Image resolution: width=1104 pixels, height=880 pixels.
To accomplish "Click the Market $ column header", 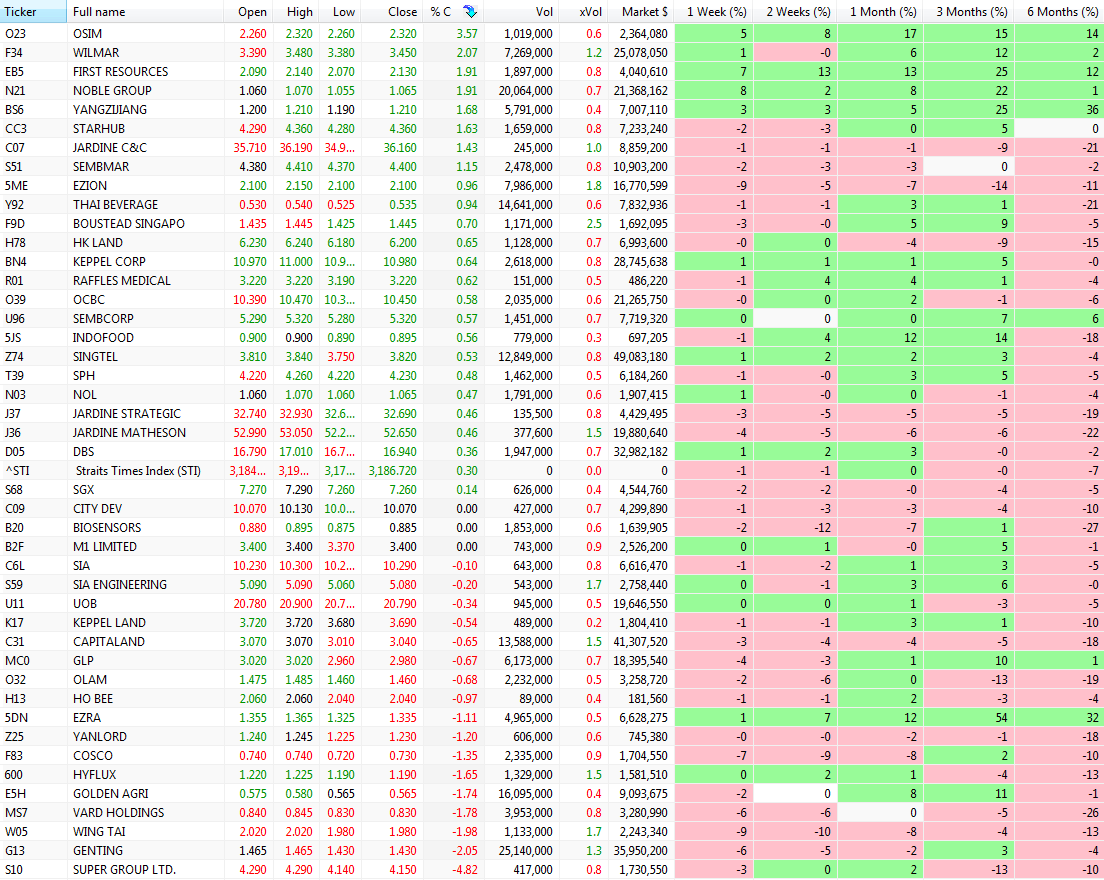I will (644, 11).
